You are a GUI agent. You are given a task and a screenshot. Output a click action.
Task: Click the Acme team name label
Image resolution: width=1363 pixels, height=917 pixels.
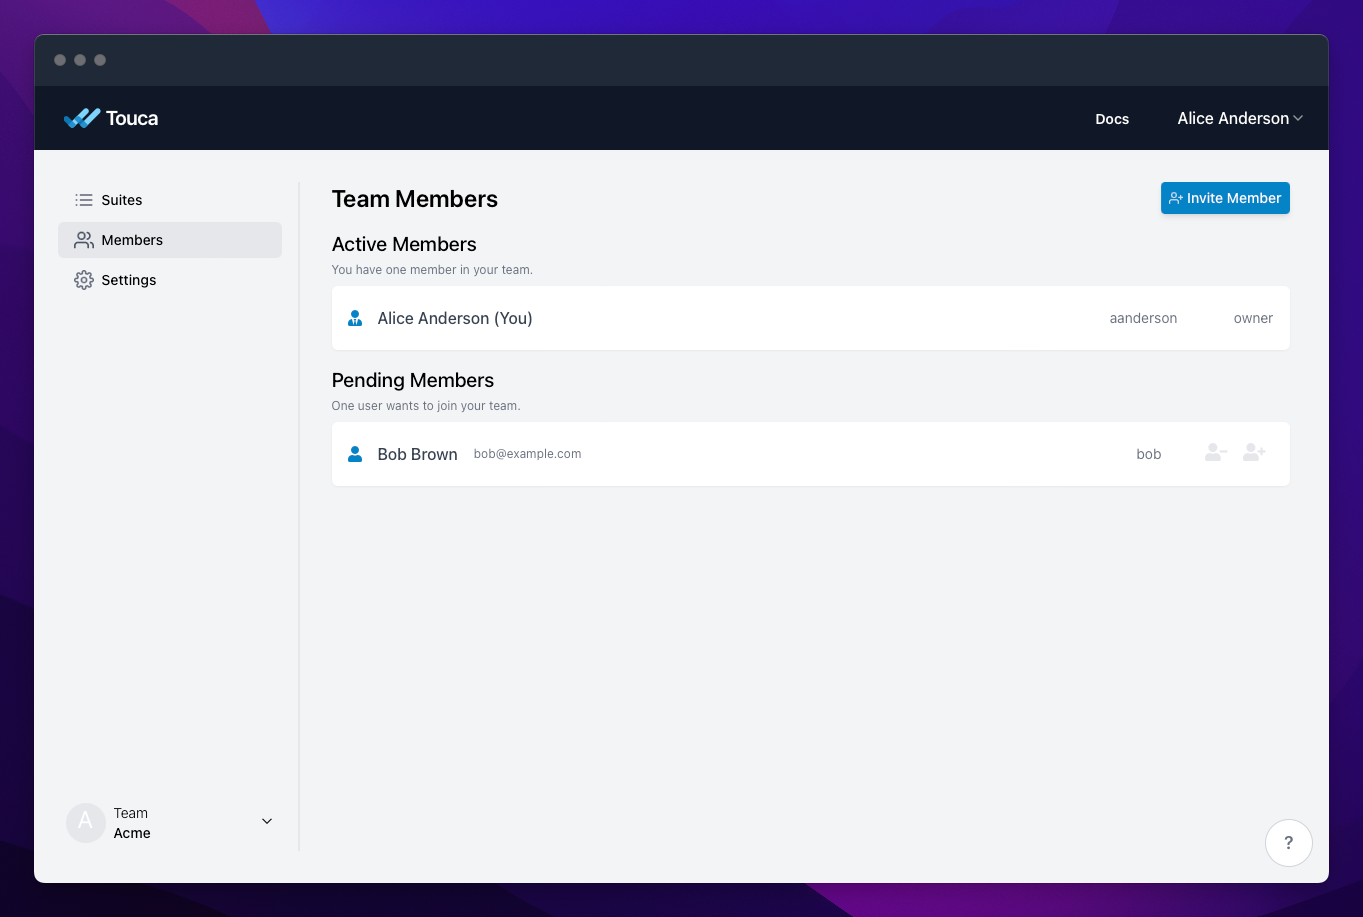pyautogui.click(x=132, y=833)
